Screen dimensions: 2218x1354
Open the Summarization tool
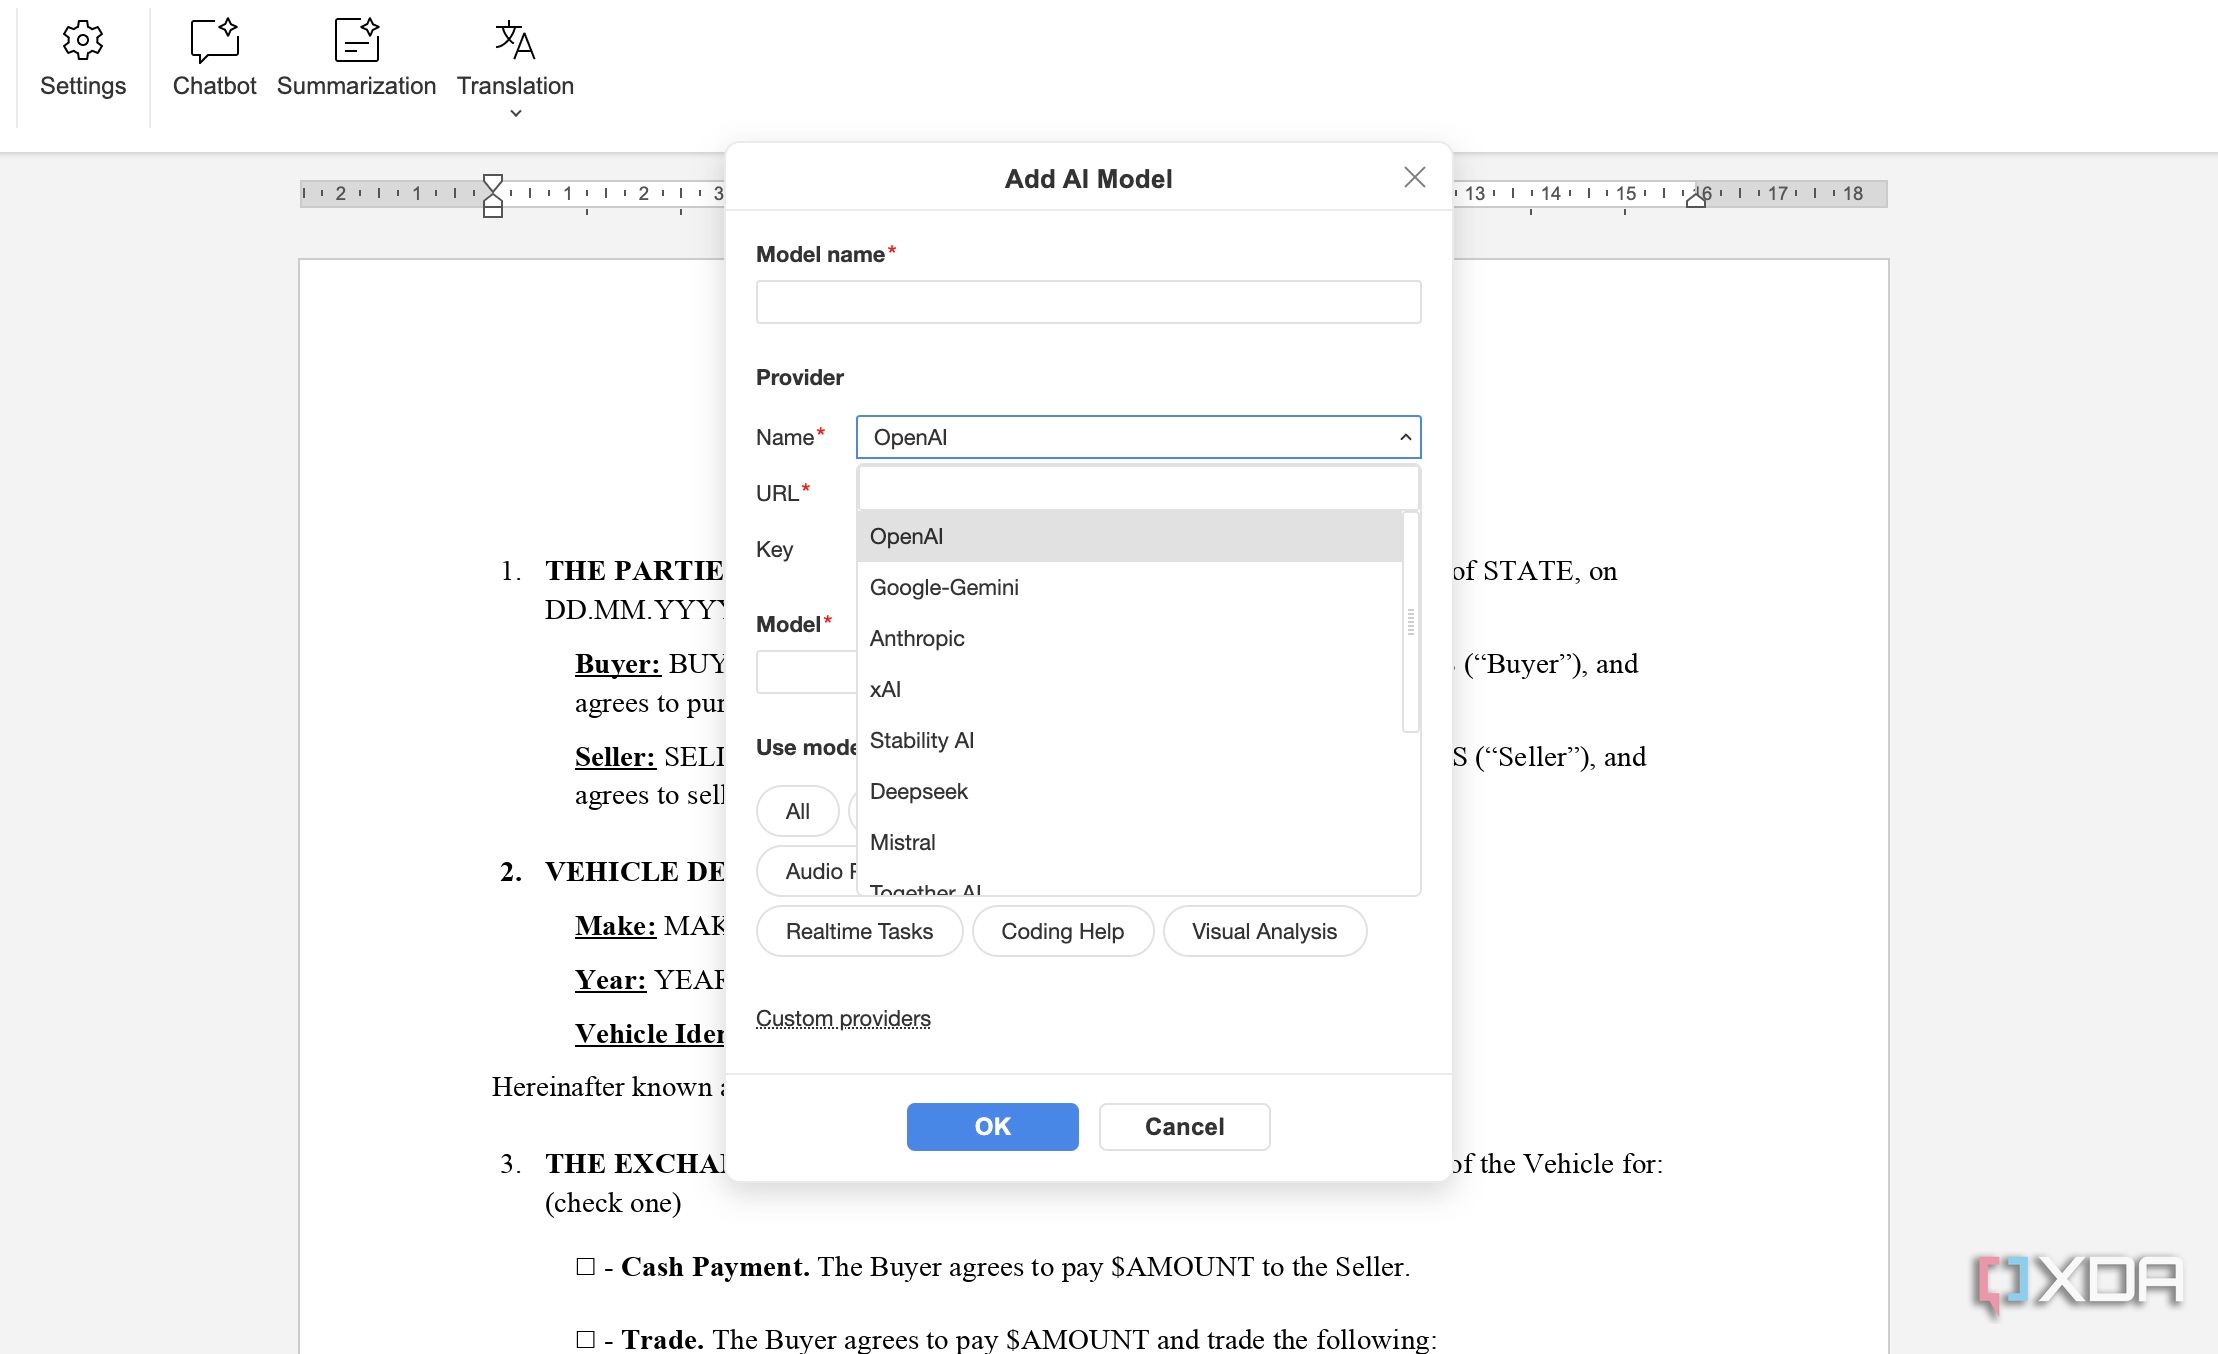point(356,60)
